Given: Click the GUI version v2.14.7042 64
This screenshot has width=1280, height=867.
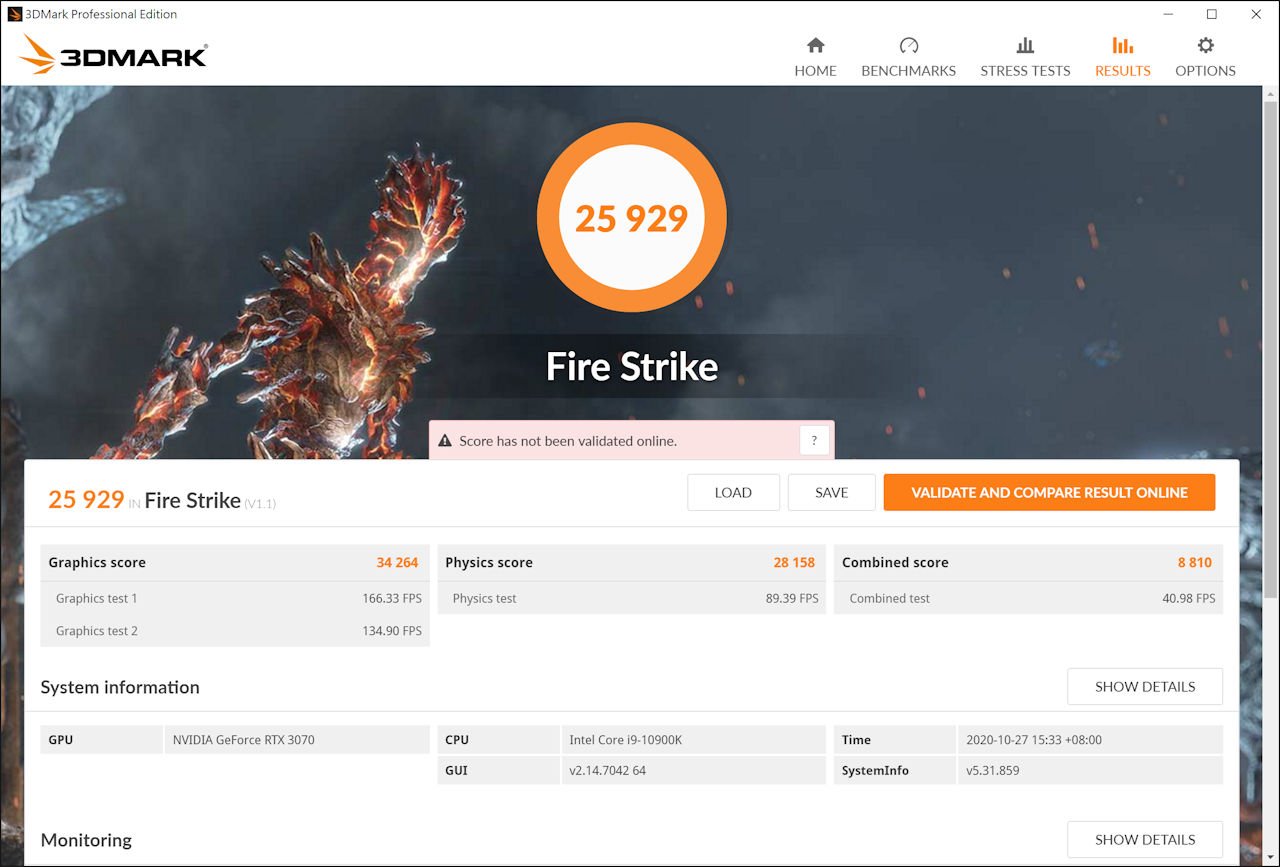Looking at the screenshot, I should tap(608, 770).
